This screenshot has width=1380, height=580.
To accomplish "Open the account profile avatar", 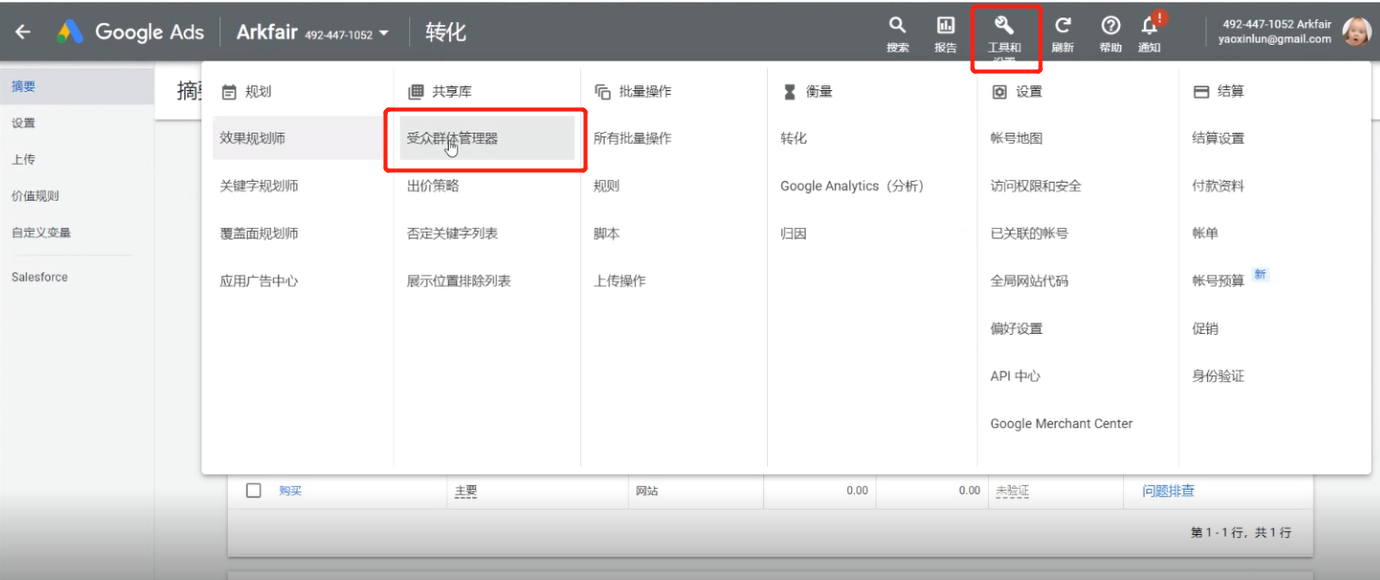I will 1357,31.
